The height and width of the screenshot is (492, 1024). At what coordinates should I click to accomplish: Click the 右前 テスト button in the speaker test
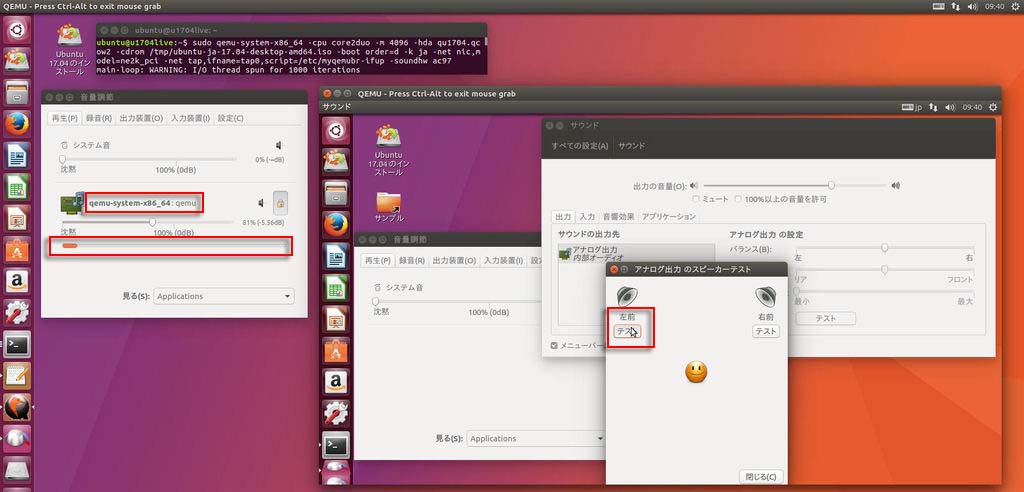(765, 331)
